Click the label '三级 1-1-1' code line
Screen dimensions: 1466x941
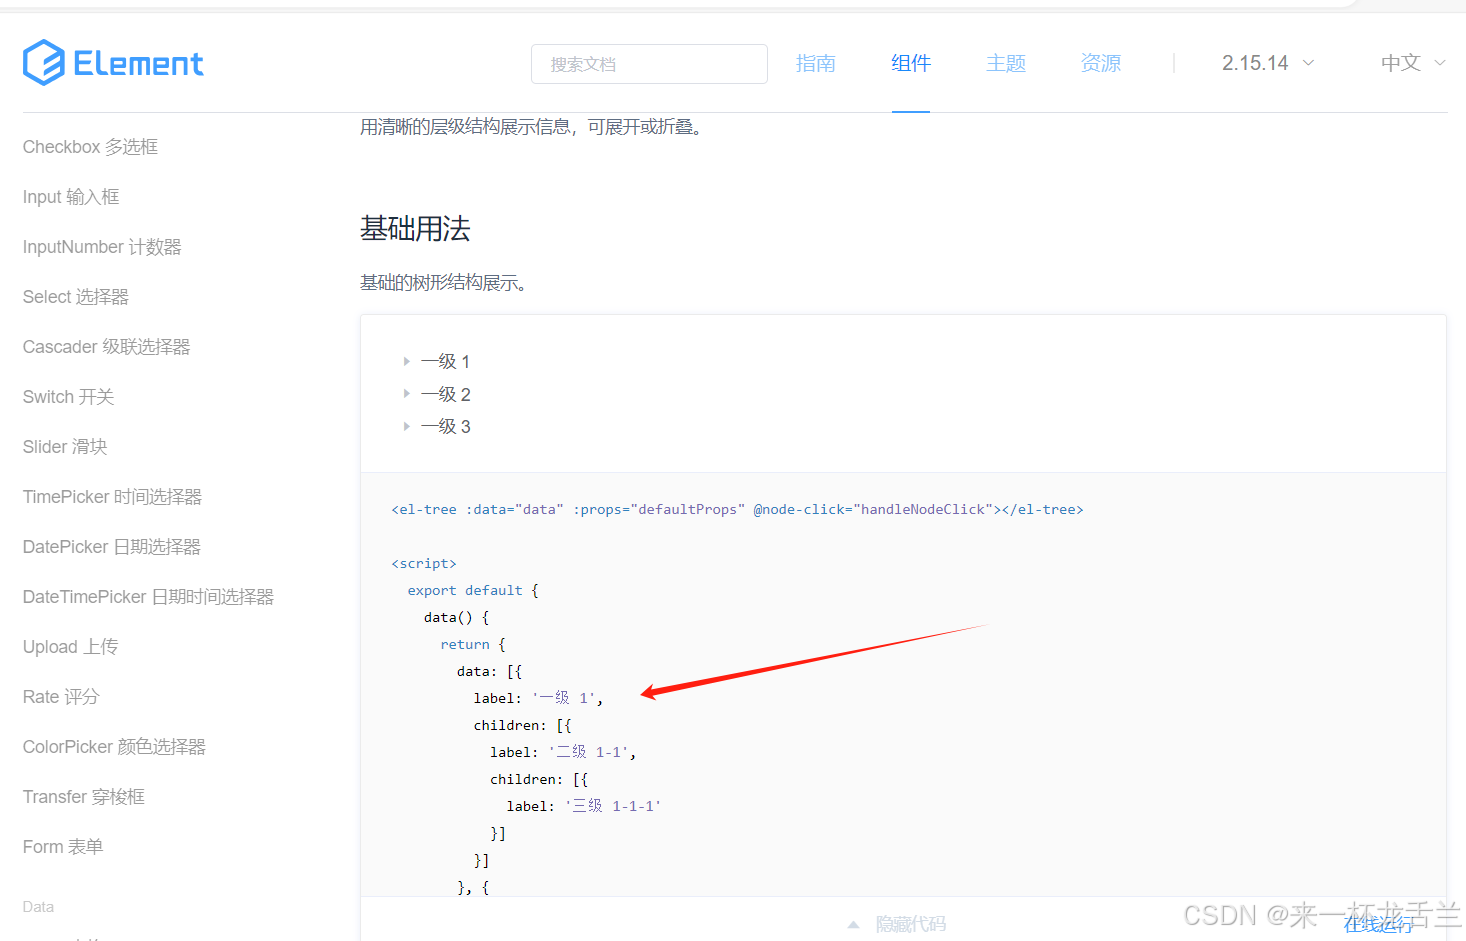point(584,806)
